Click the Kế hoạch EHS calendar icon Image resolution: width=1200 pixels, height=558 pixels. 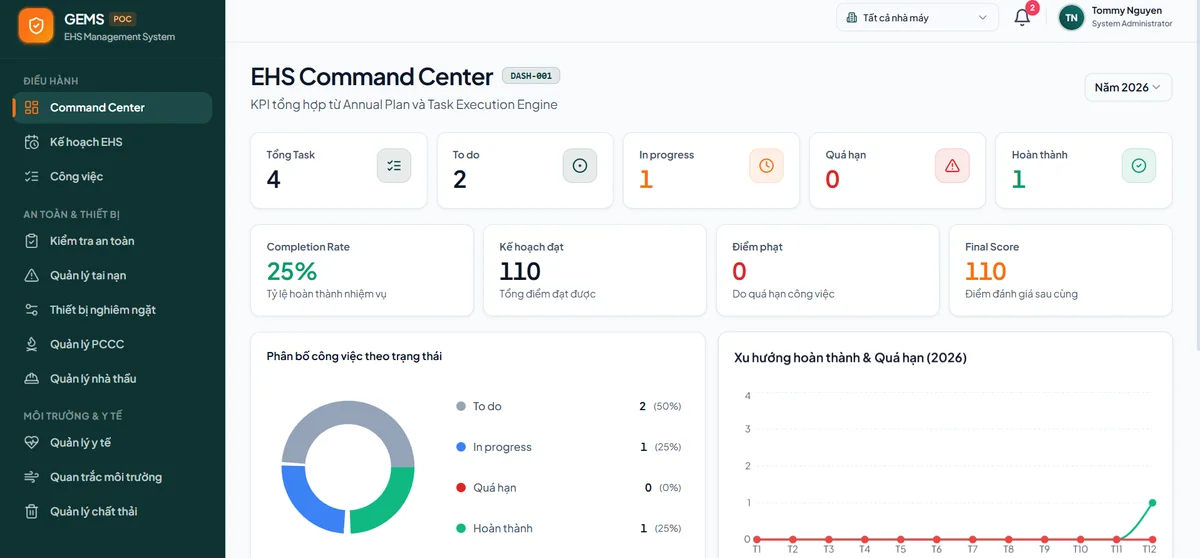click(32, 142)
